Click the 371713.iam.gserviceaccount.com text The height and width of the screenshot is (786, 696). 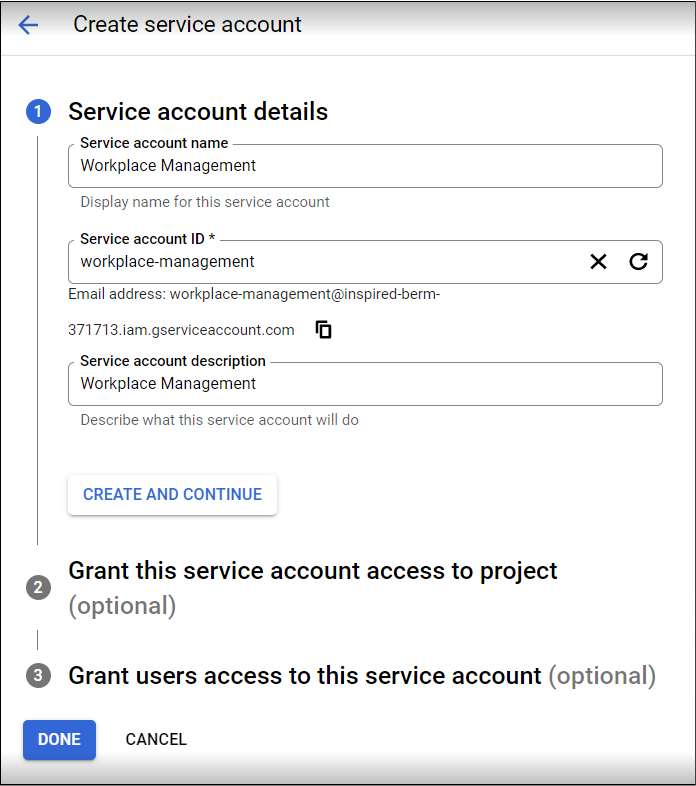[x=181, y=330]
